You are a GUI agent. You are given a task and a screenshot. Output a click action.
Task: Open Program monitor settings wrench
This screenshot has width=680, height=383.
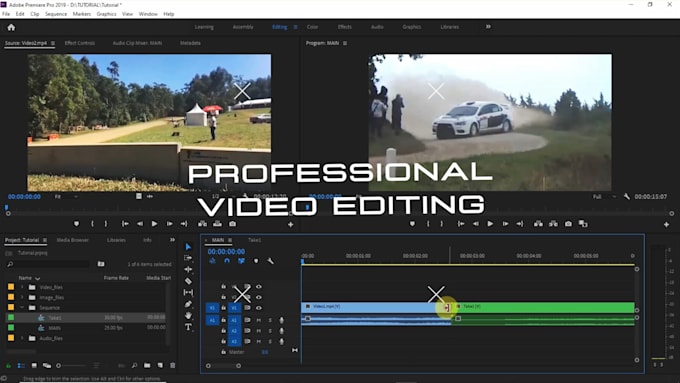pos(627,196)
